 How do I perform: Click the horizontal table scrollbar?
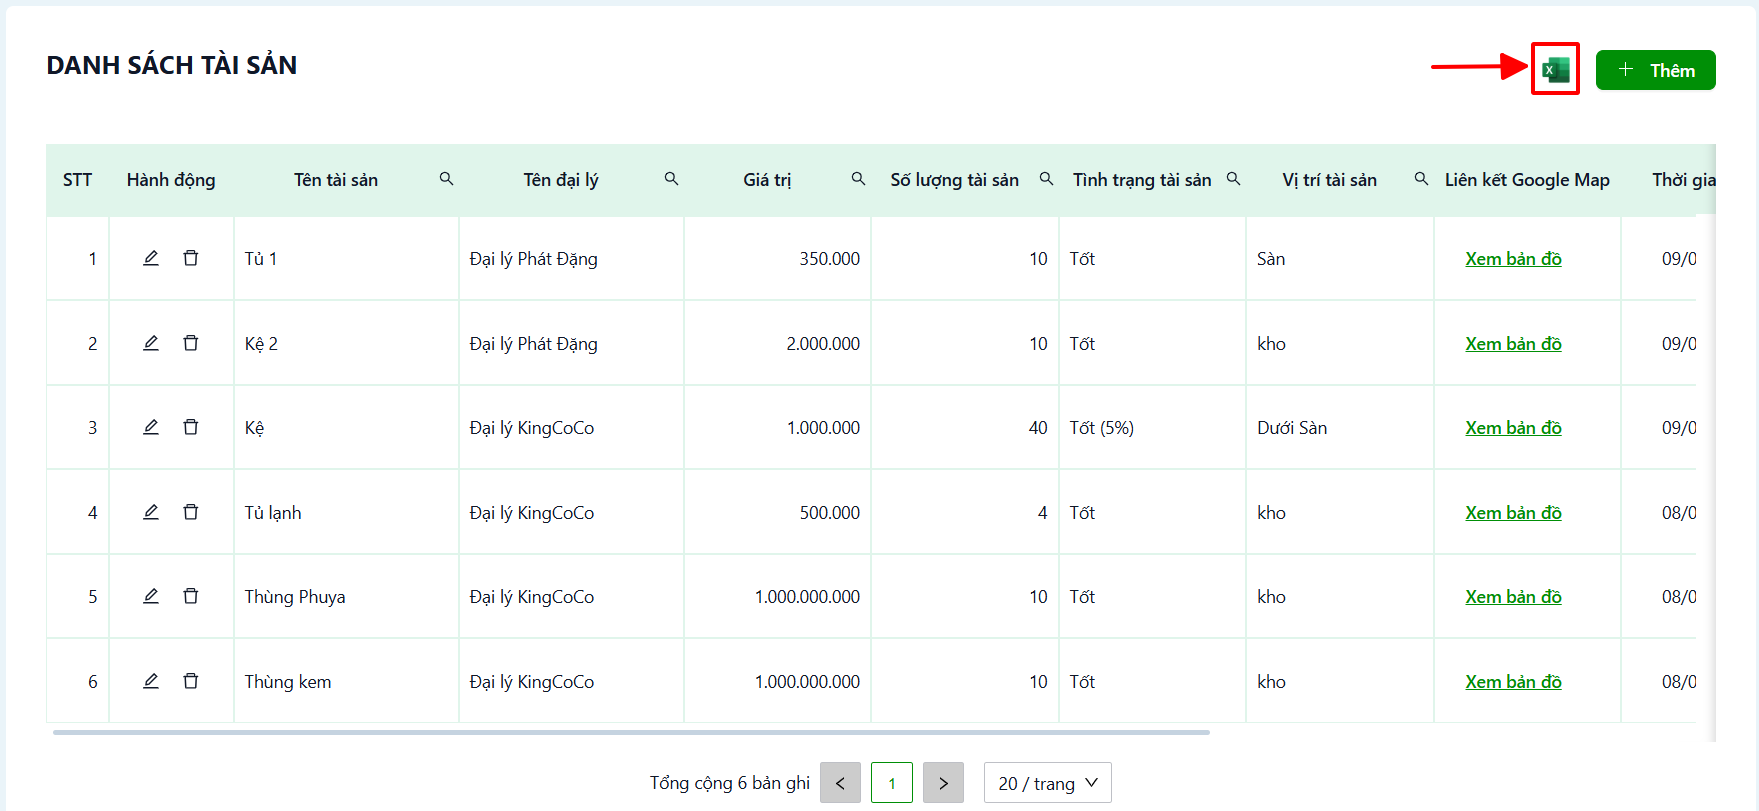pos(631,732)
